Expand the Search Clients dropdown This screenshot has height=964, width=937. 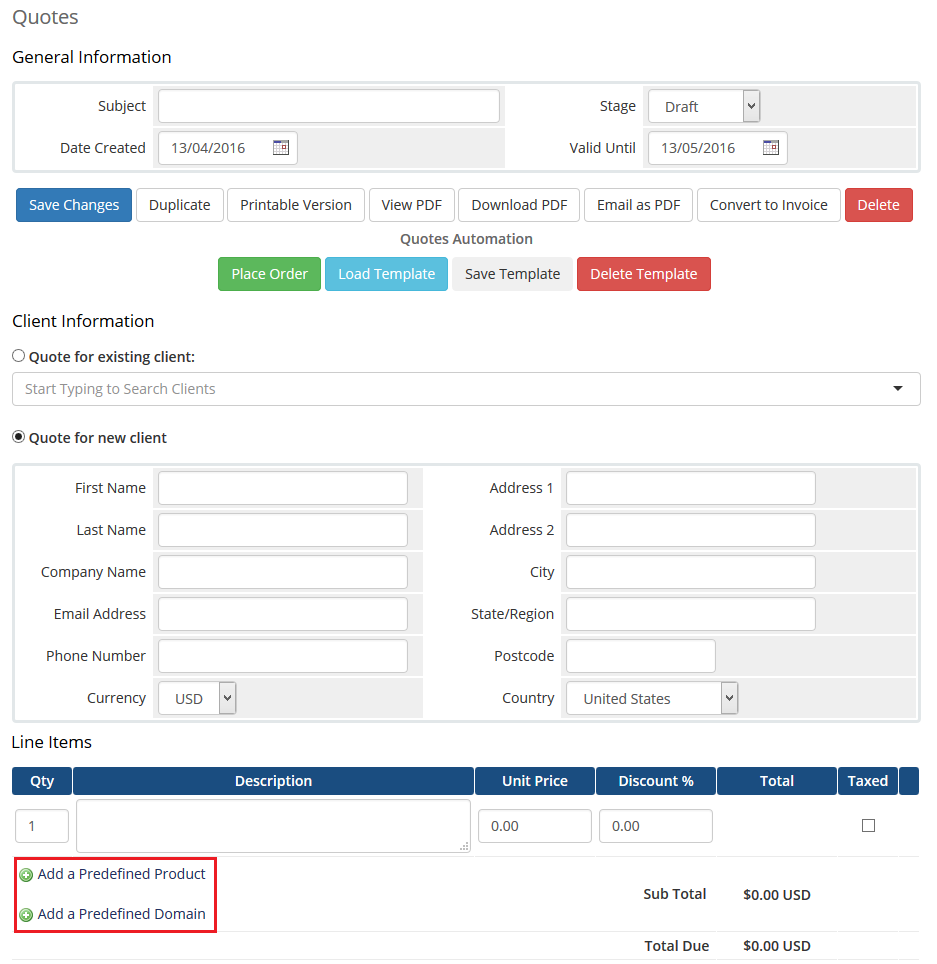tap(898, 389)
